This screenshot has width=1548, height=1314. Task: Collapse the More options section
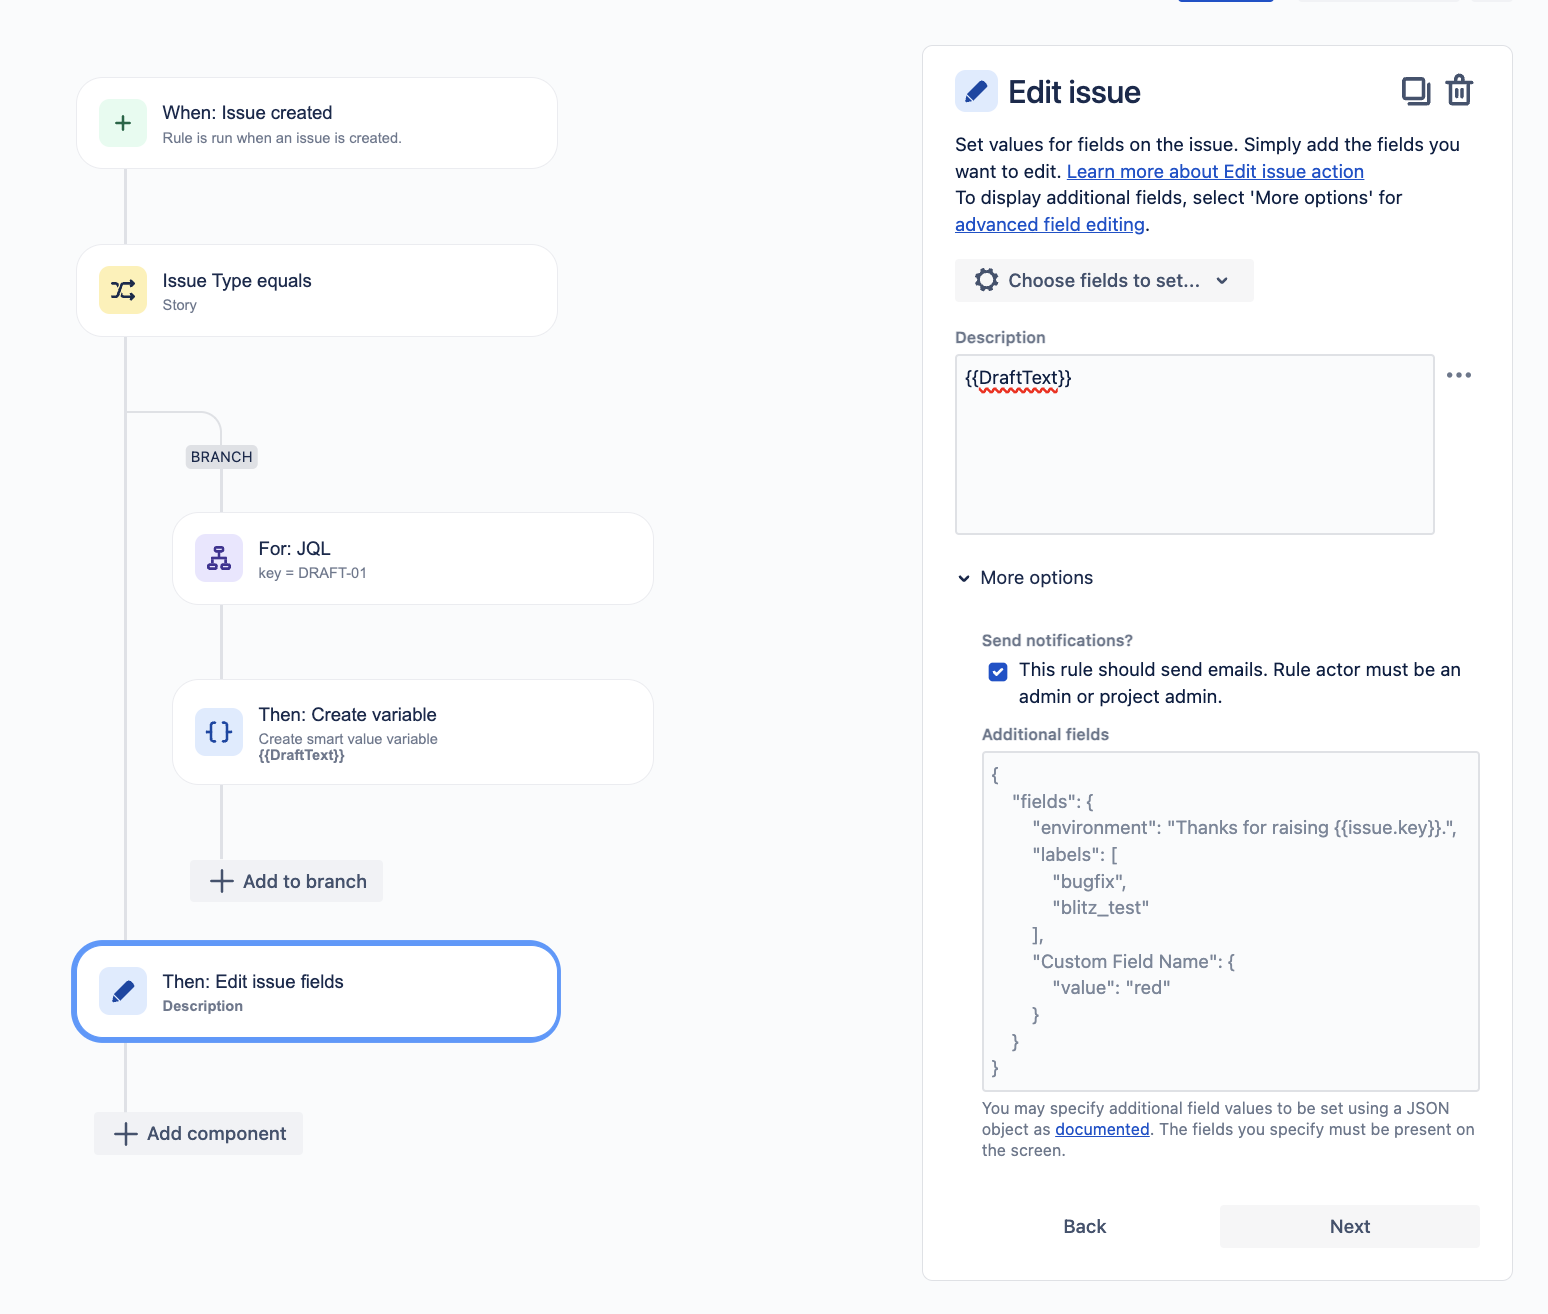1026,578
